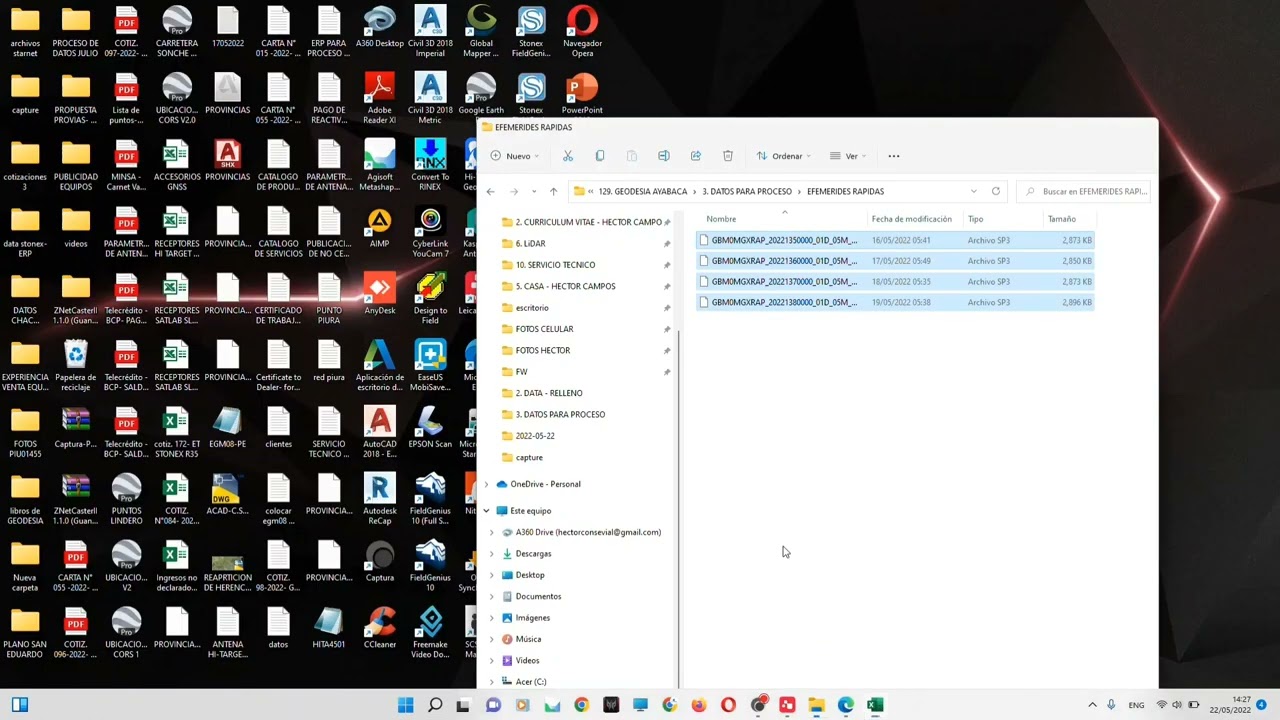The width and height of the screenshot is (1280, 720).
Task: Select file GBM0MGXRAP_20221370000
Action: click(895, 282)
